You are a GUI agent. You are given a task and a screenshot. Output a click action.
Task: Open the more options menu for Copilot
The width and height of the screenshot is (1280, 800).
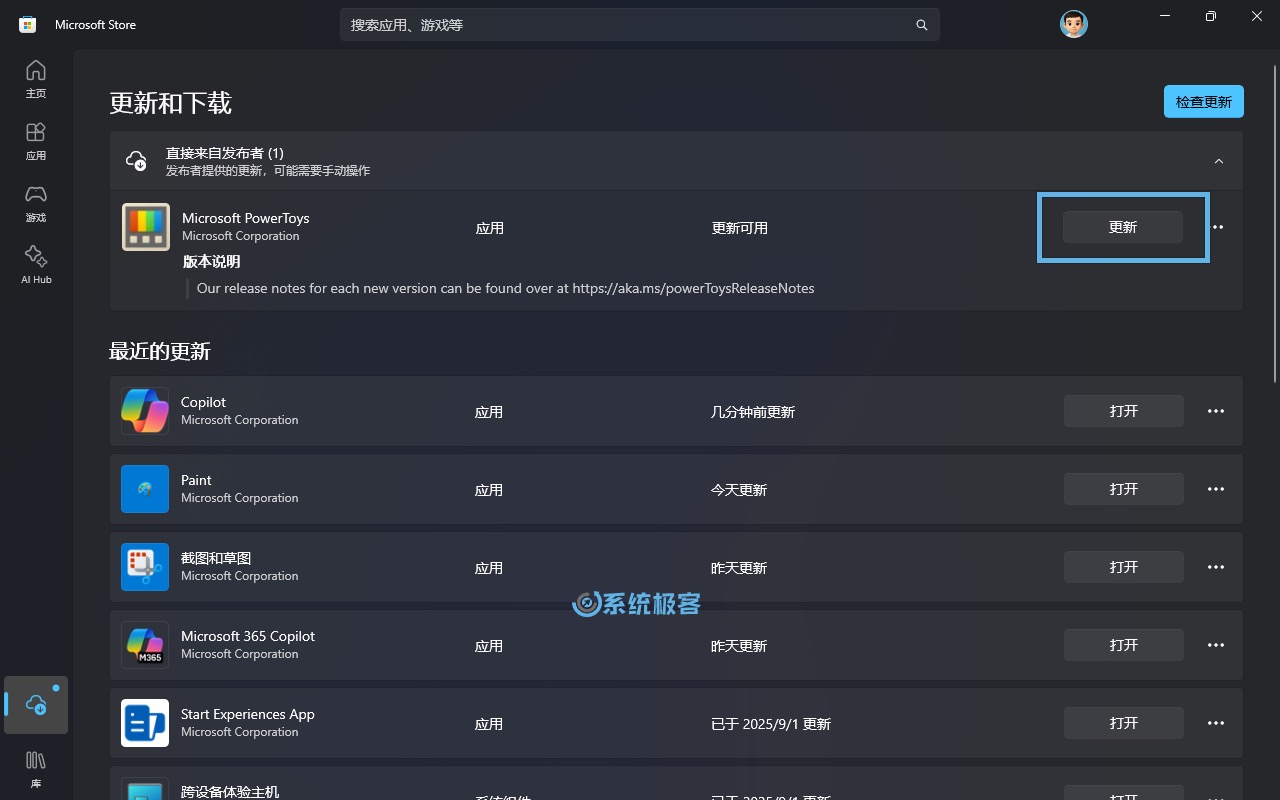click(1216, 411)
